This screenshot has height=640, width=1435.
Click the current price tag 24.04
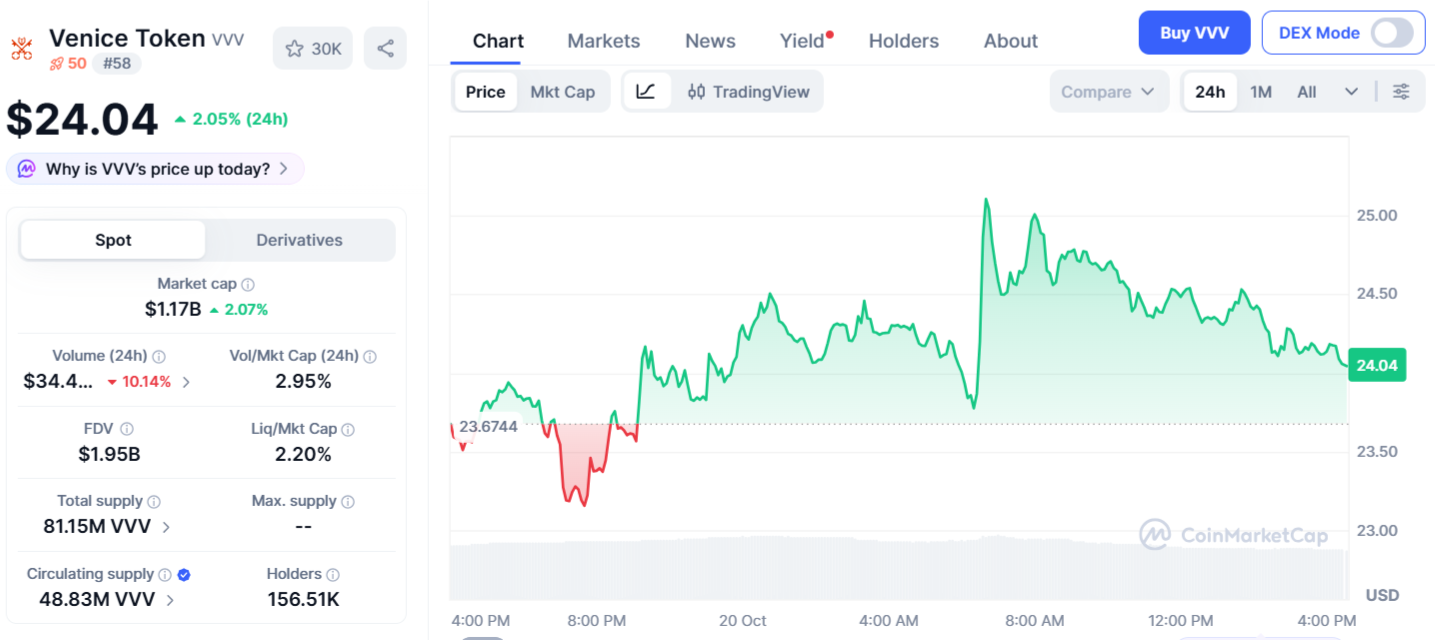pos(1376,366)
